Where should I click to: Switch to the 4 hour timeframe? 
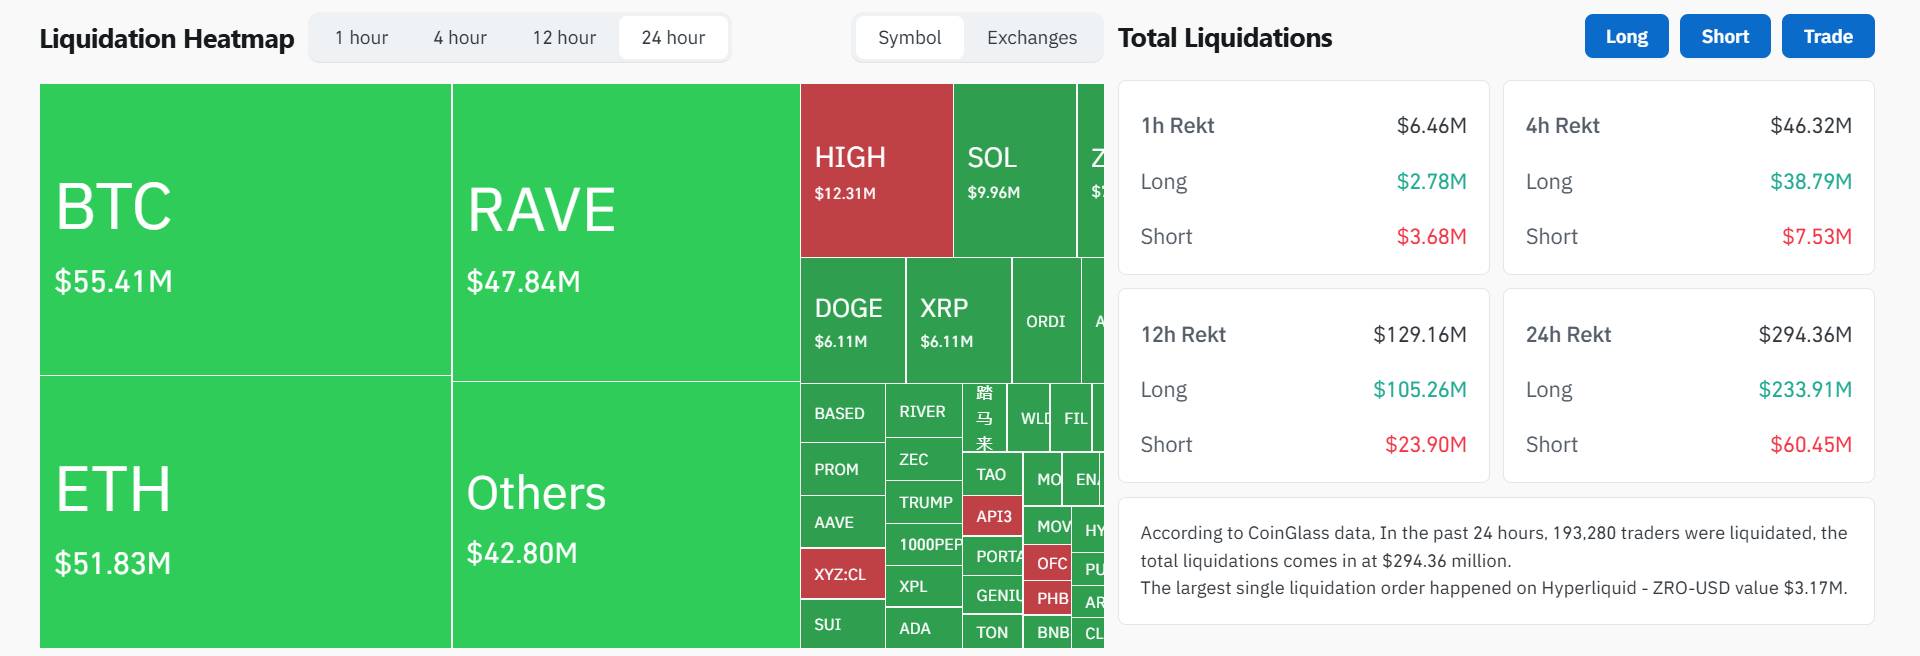coord(460,38)
